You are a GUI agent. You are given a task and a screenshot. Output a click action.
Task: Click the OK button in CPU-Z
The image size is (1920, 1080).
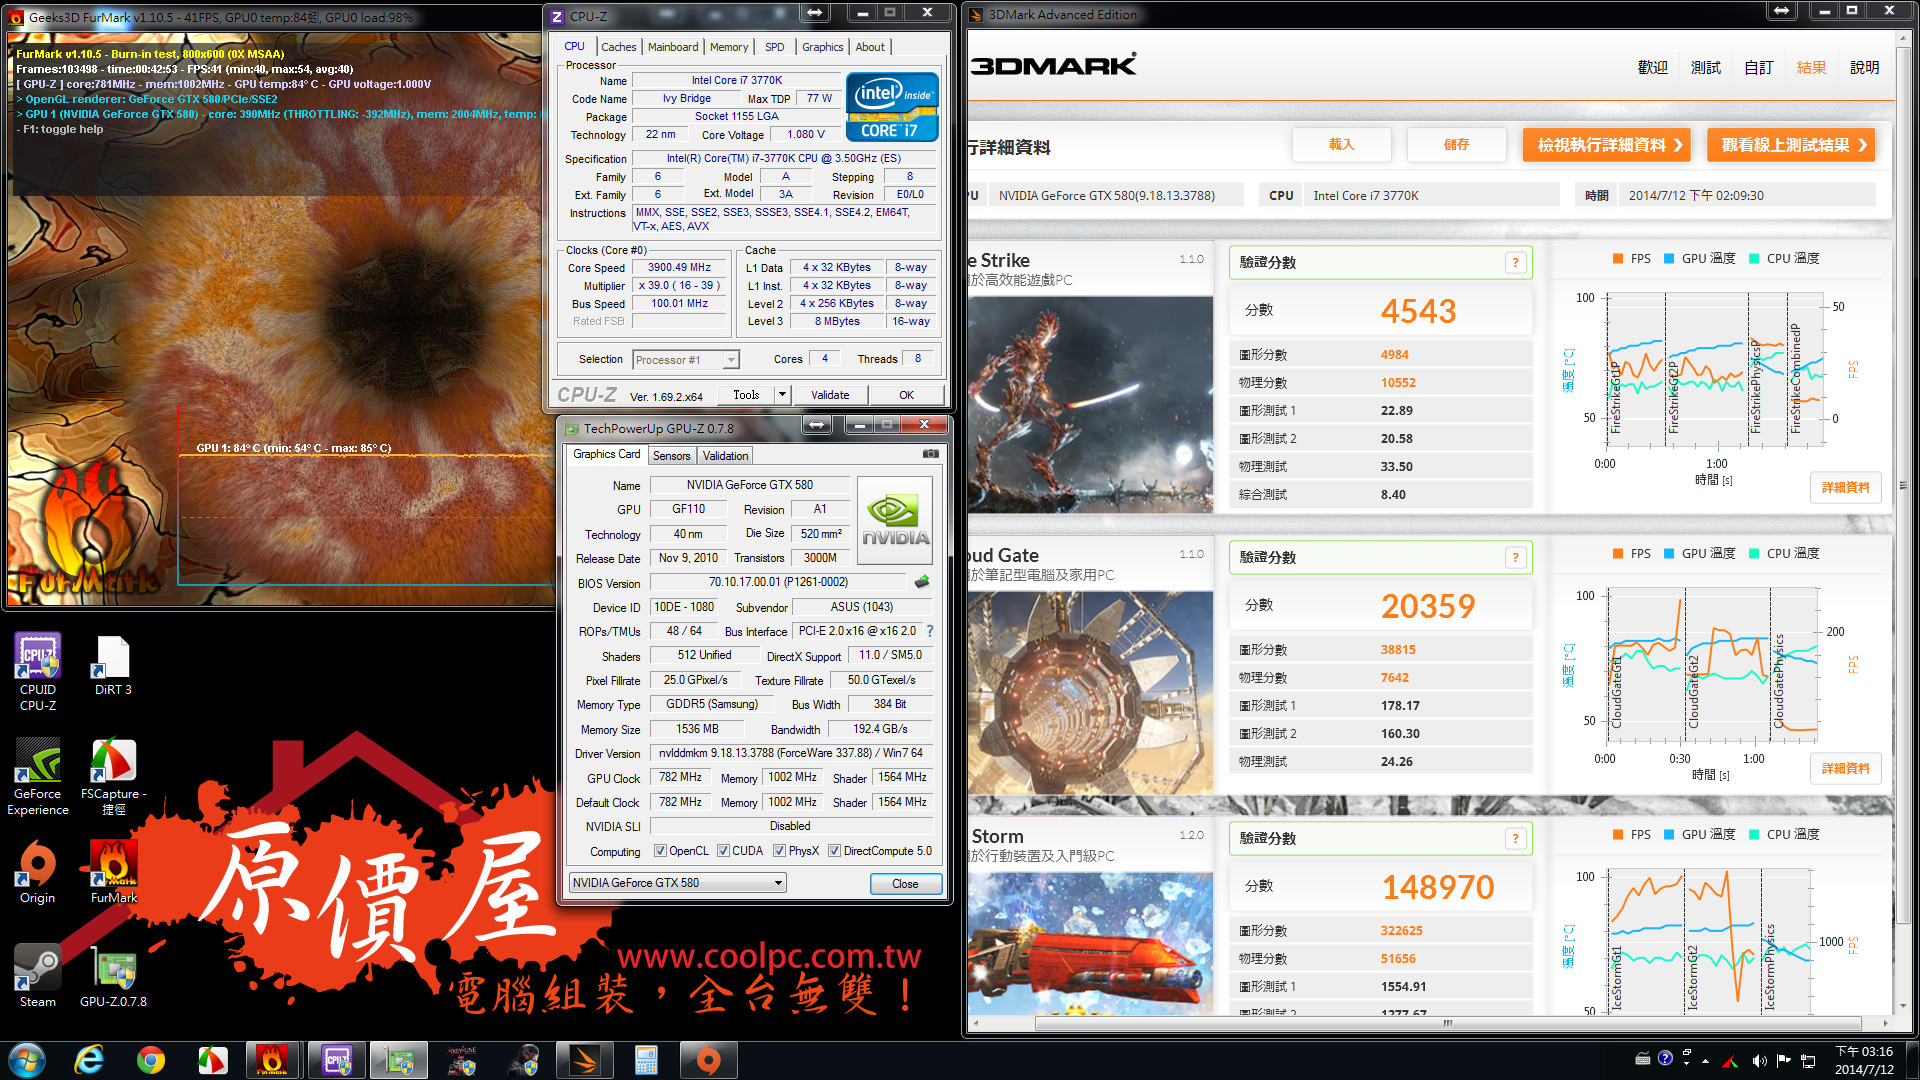(906, 395)
